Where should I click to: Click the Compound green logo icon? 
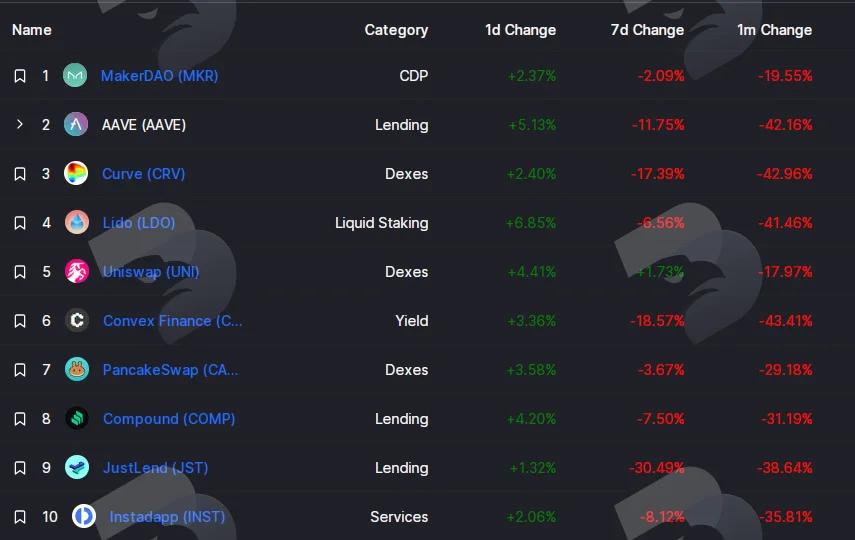pyautogui.click(x=77, y=418)
